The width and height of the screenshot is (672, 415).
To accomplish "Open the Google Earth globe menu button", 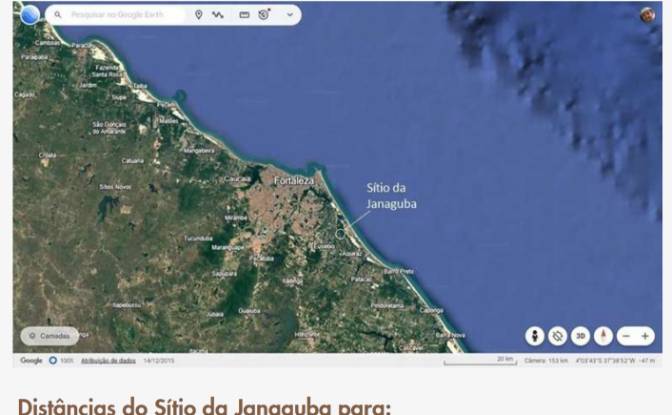I will (x=30, y=15).
